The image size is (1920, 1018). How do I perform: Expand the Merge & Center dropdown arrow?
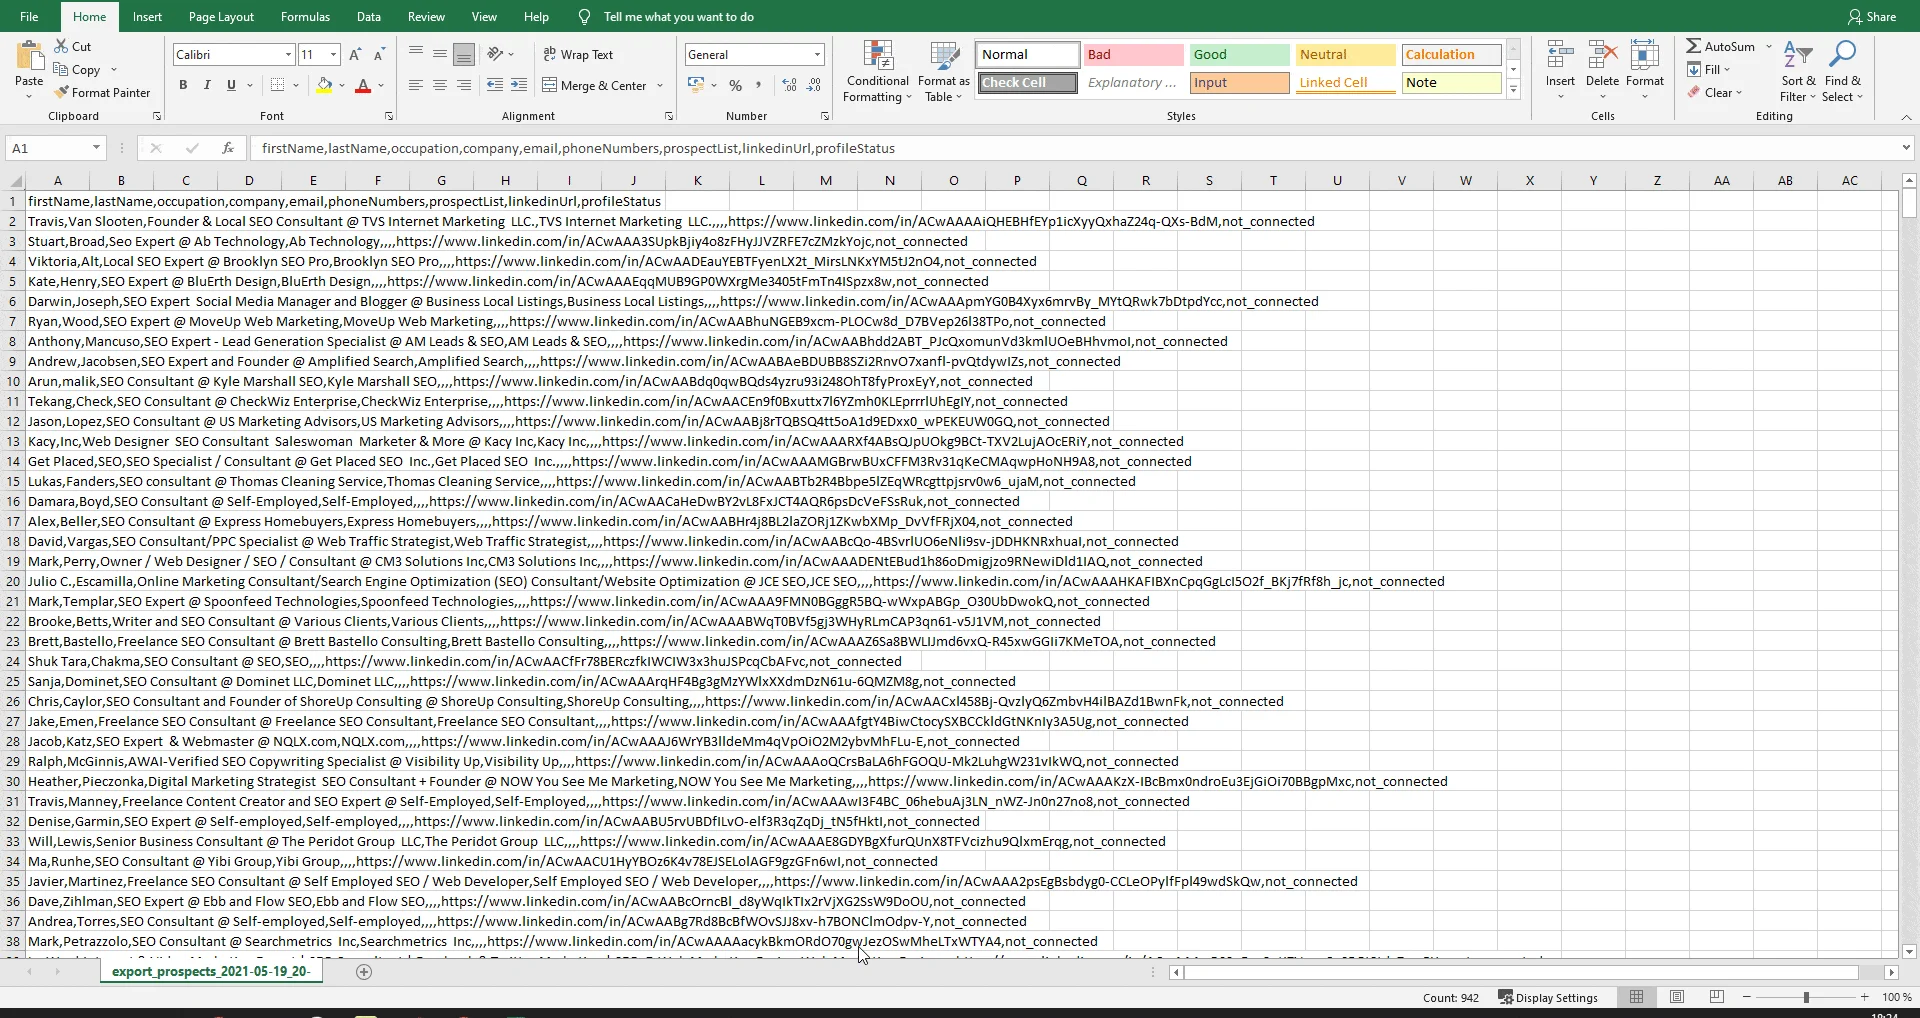point(660,86)
